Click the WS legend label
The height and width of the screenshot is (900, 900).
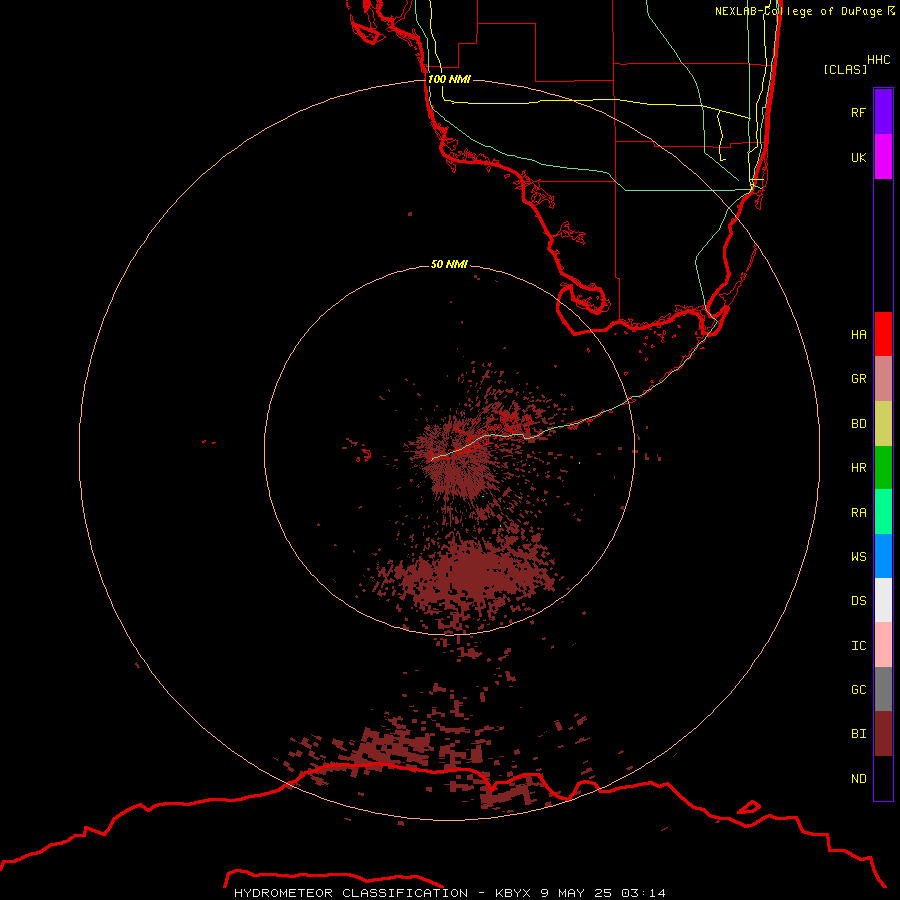point(858,556)
